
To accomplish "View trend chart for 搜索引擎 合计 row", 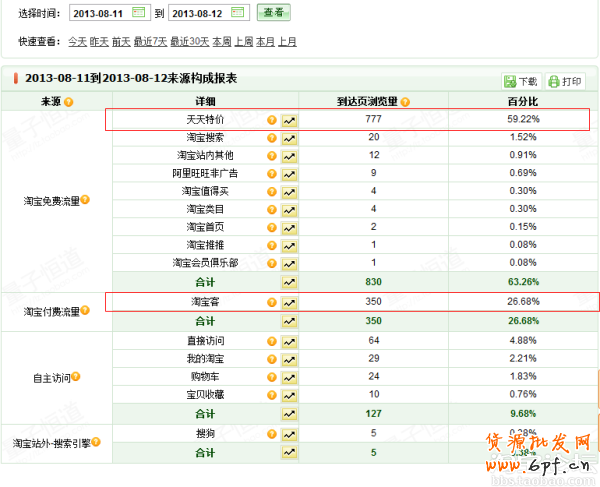I will pyautogui.click(x=289, y=453).
